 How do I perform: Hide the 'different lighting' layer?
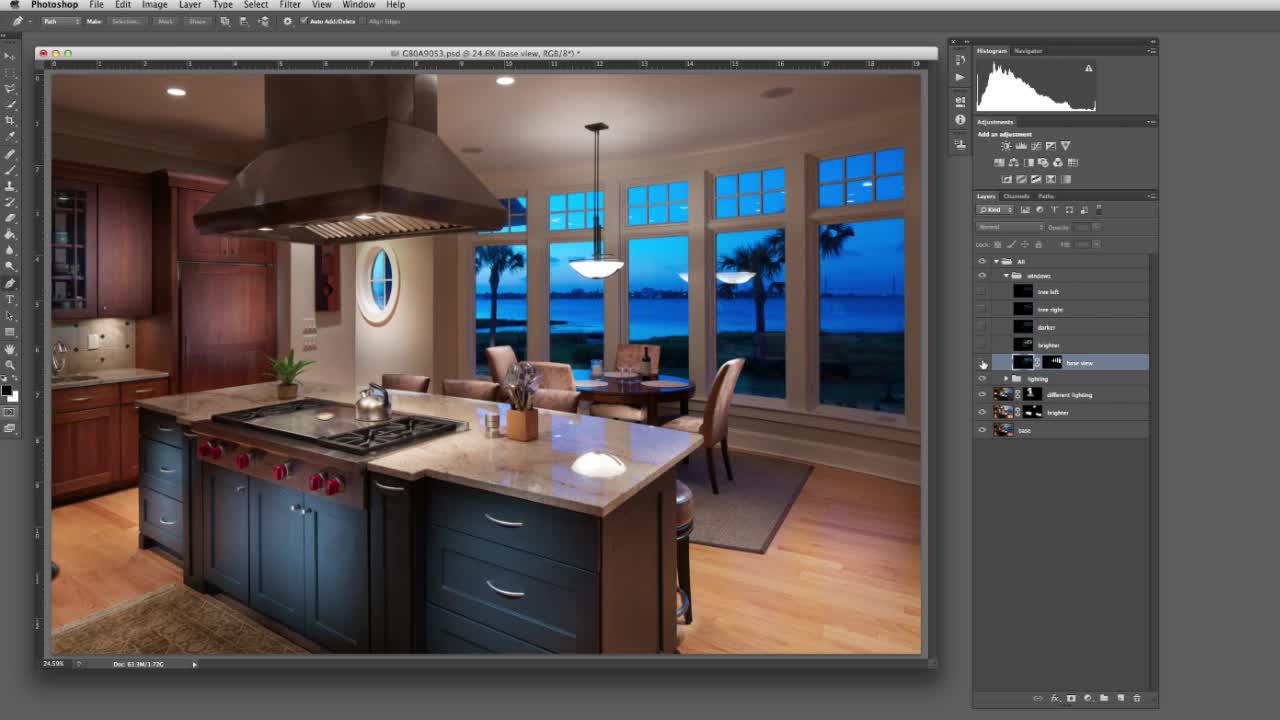pyautogui.click(x=982, y=395)
